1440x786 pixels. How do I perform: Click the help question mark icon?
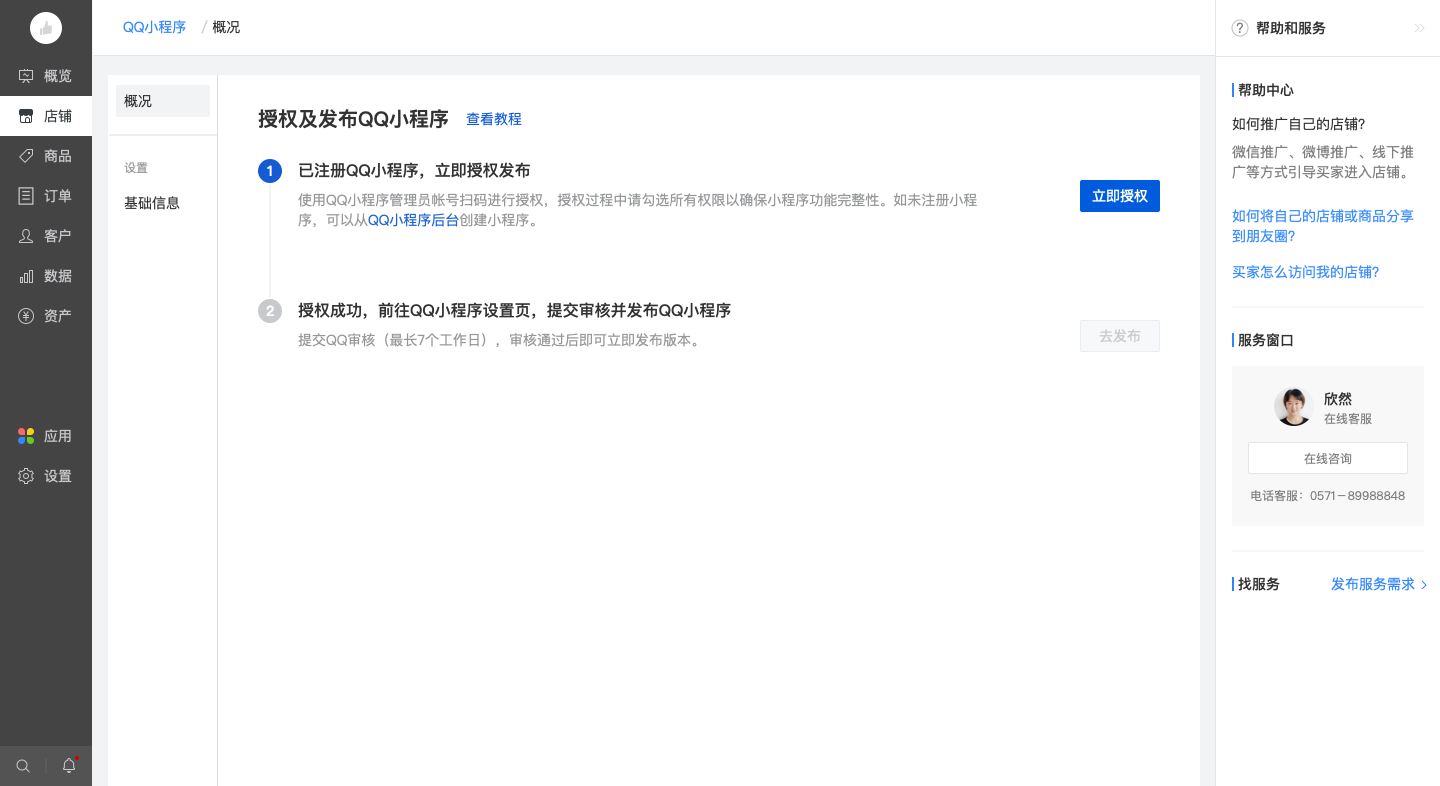1240,28
